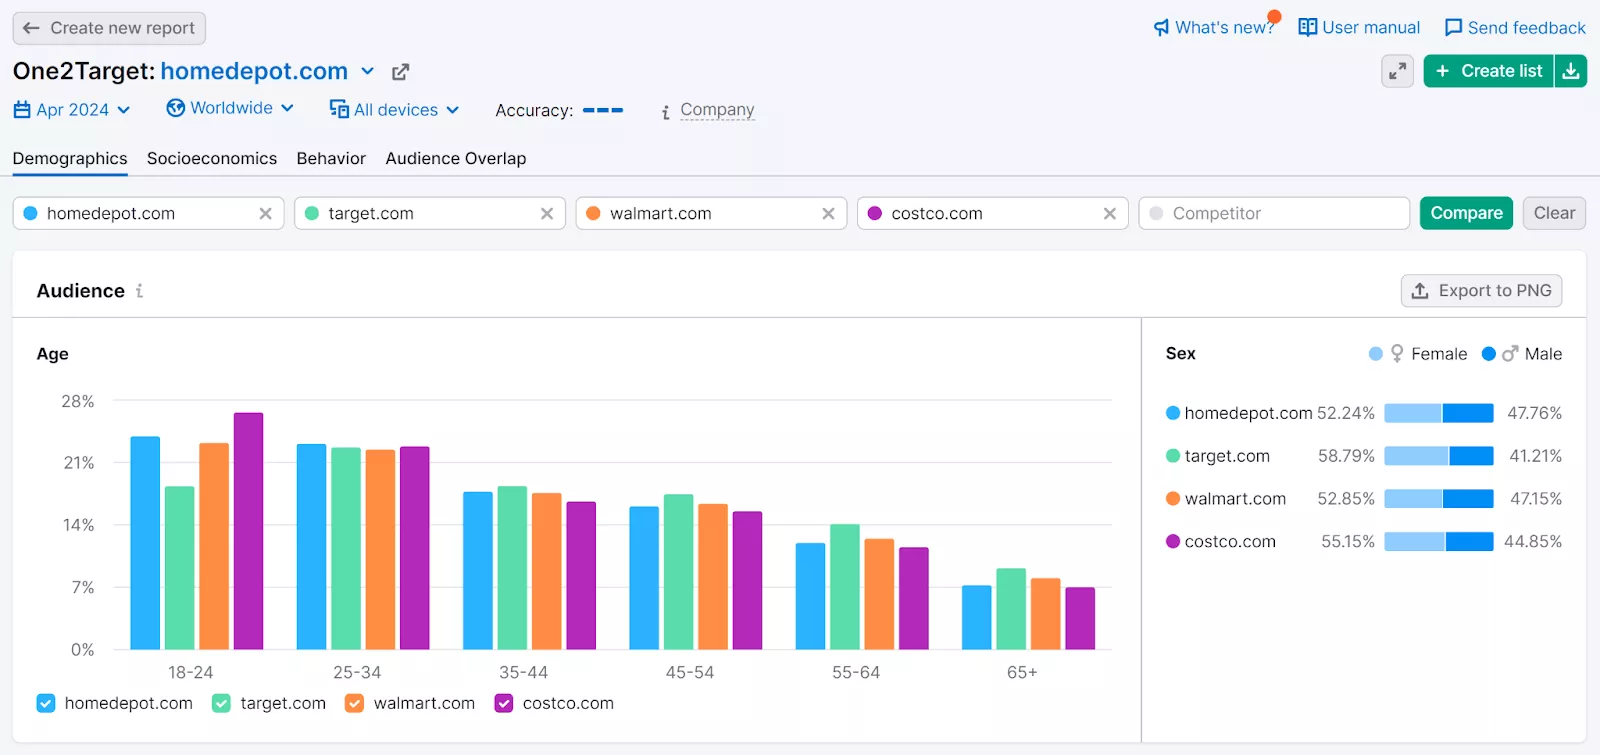Click the Send feedback speech bubble icon

pos(1453,28)
